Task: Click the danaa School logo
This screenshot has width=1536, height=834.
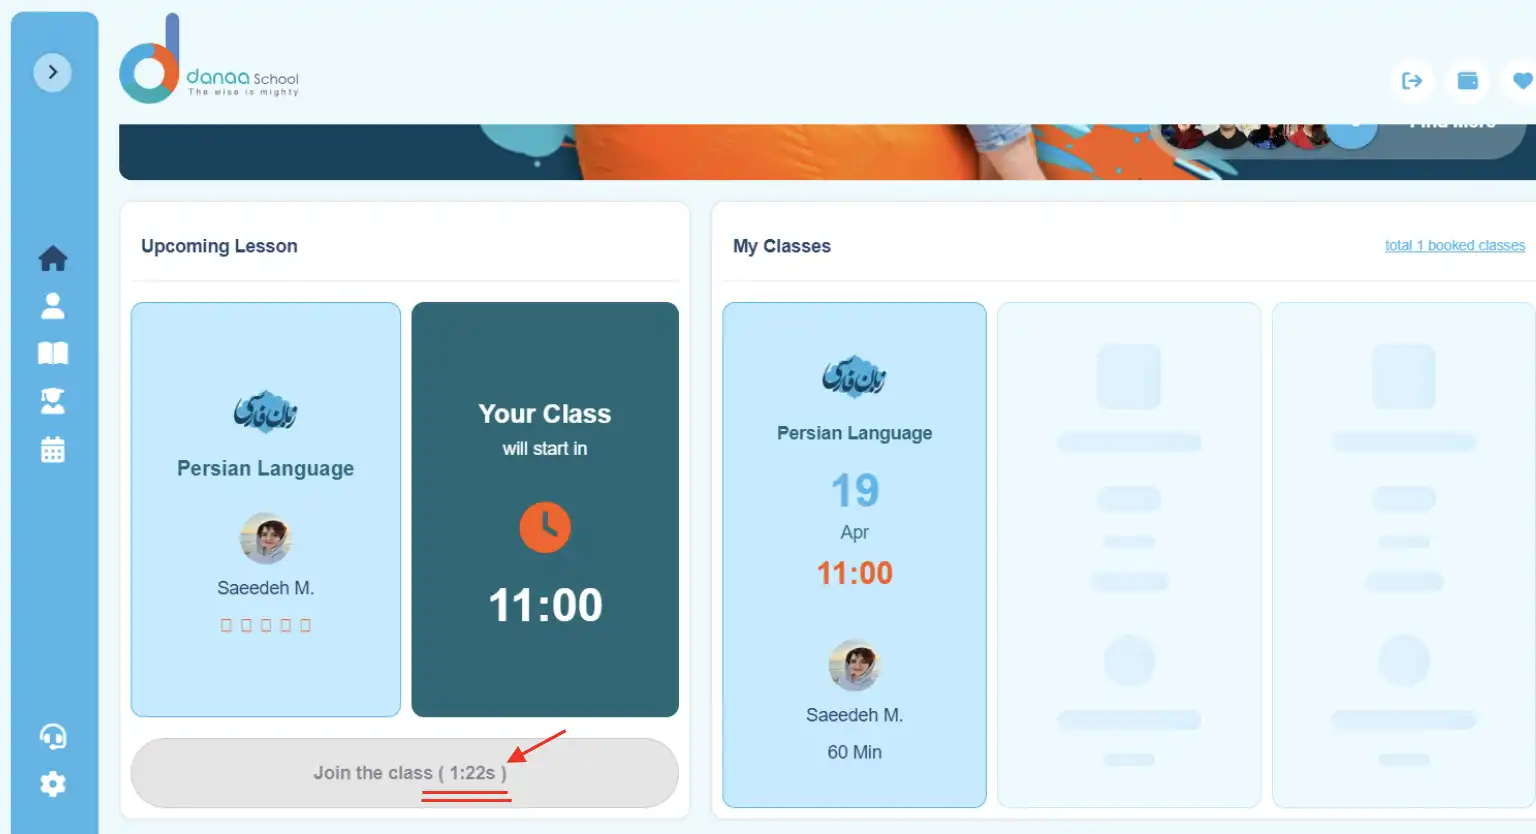Action: [x=209, y=59]
